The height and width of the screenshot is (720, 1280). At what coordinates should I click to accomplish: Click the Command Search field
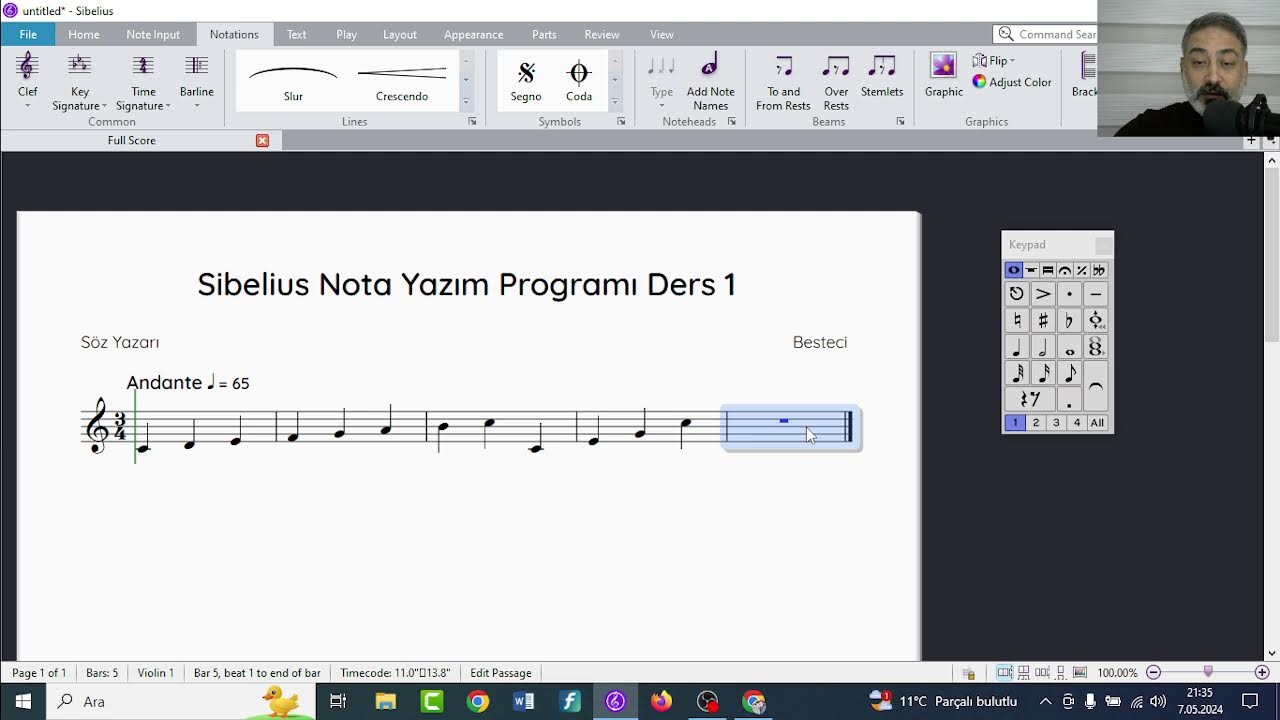click(1047, 34)
